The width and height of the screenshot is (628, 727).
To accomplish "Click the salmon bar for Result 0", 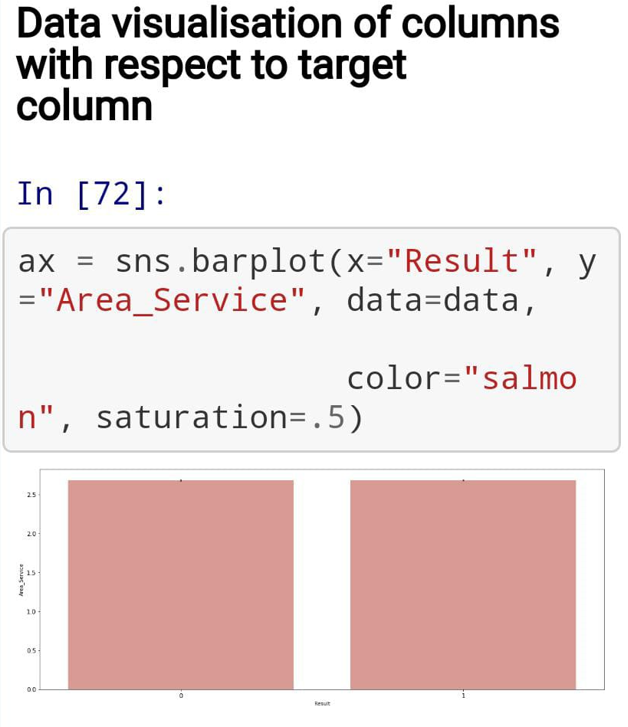I will [181, 585].
